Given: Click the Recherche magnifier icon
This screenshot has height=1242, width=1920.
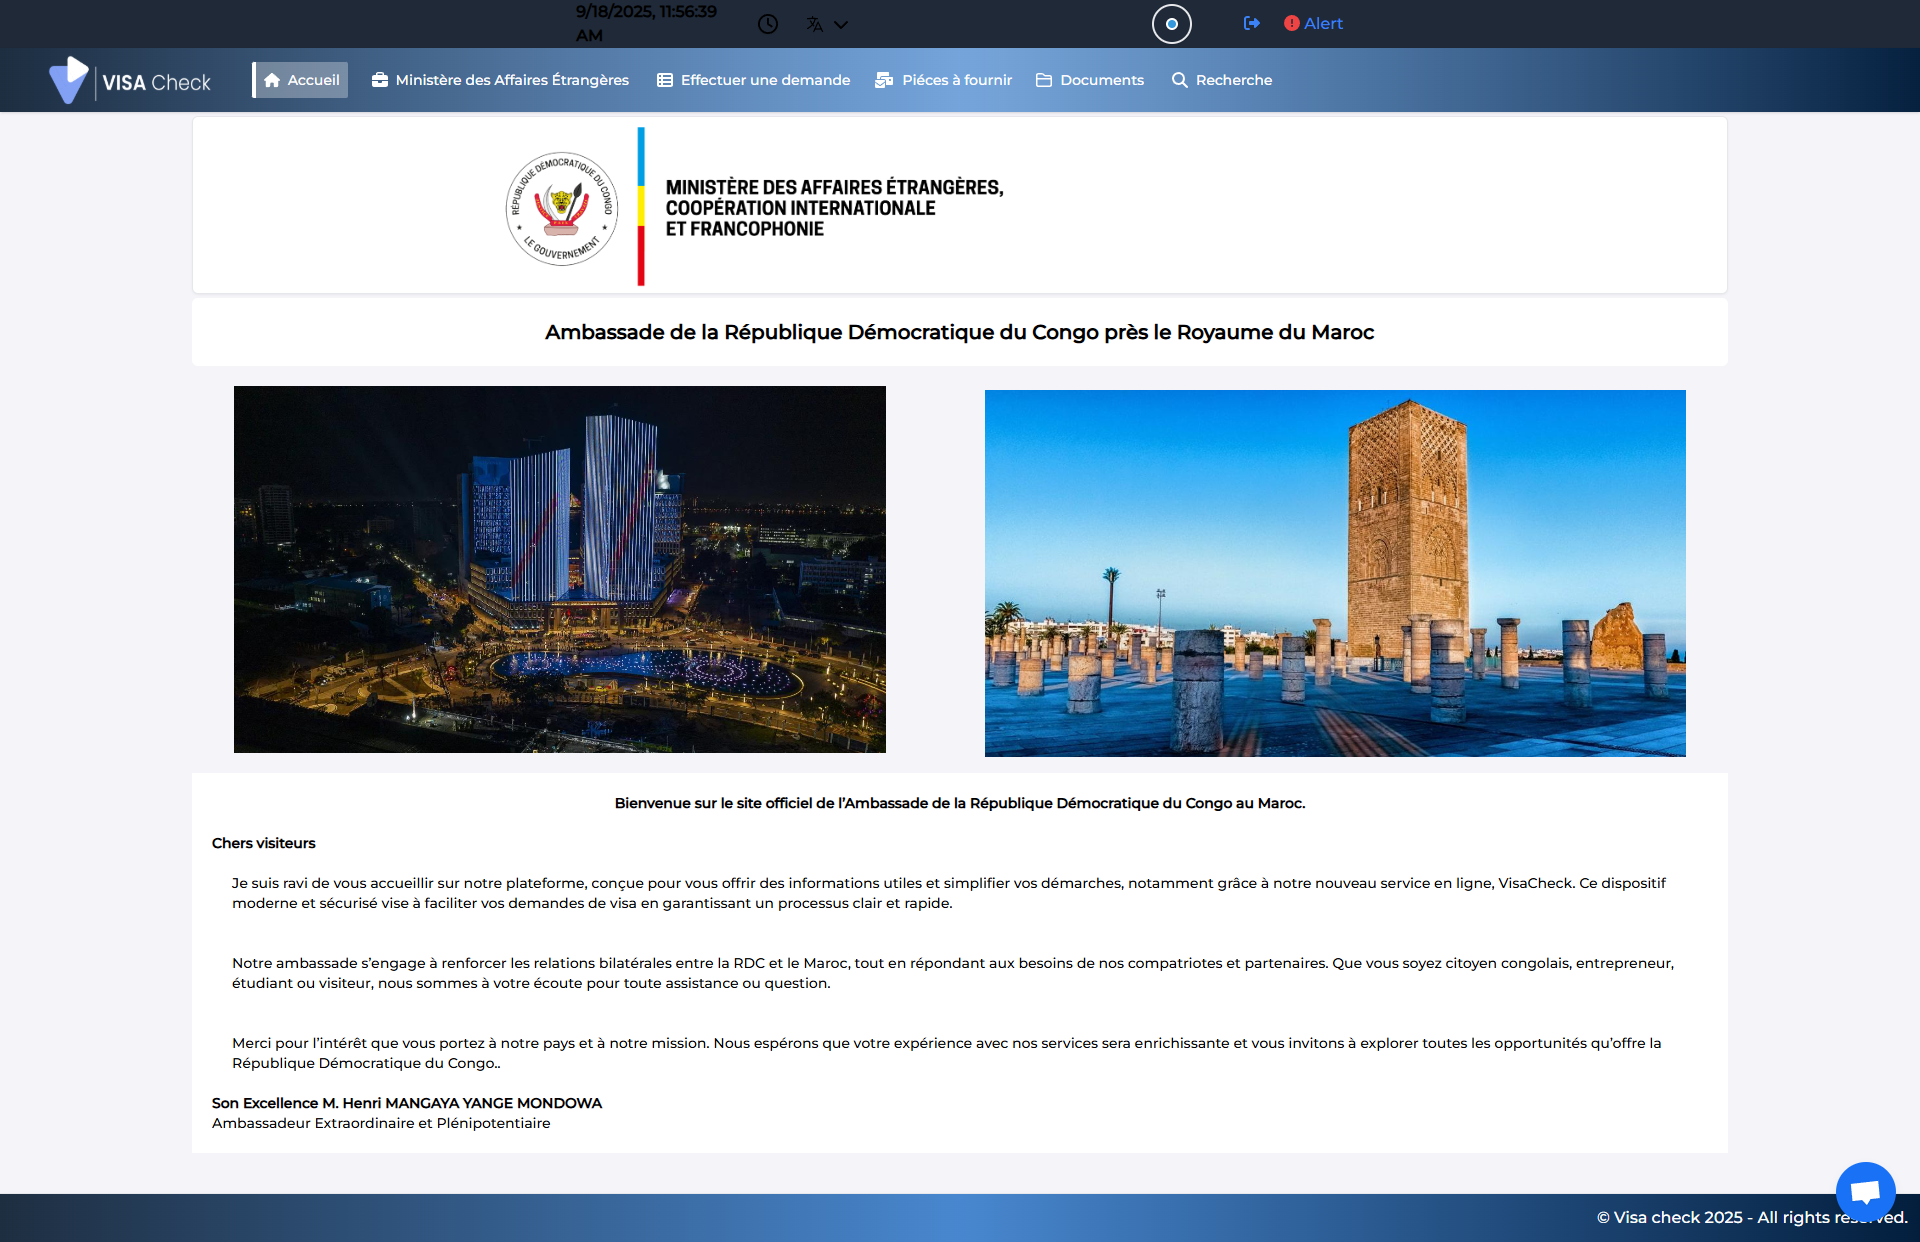Looking at the screenshot, I should pyautogui.click(x=1180, y=80).
